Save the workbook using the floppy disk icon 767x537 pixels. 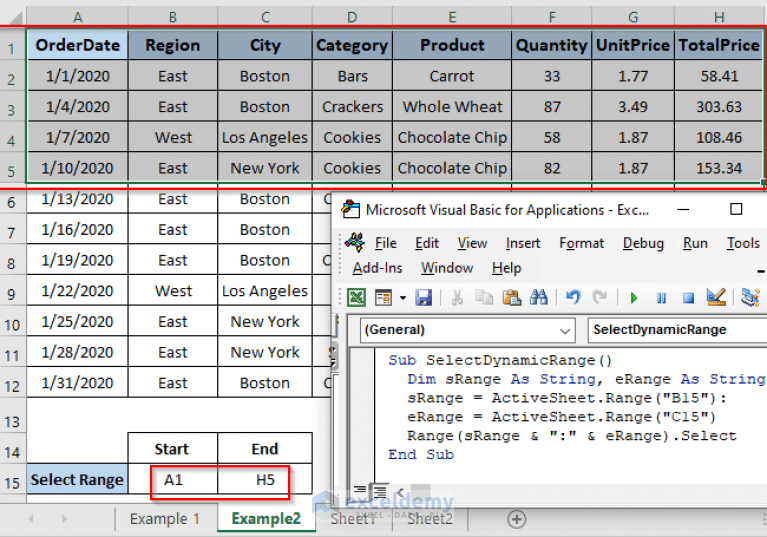tap(423, 297)
